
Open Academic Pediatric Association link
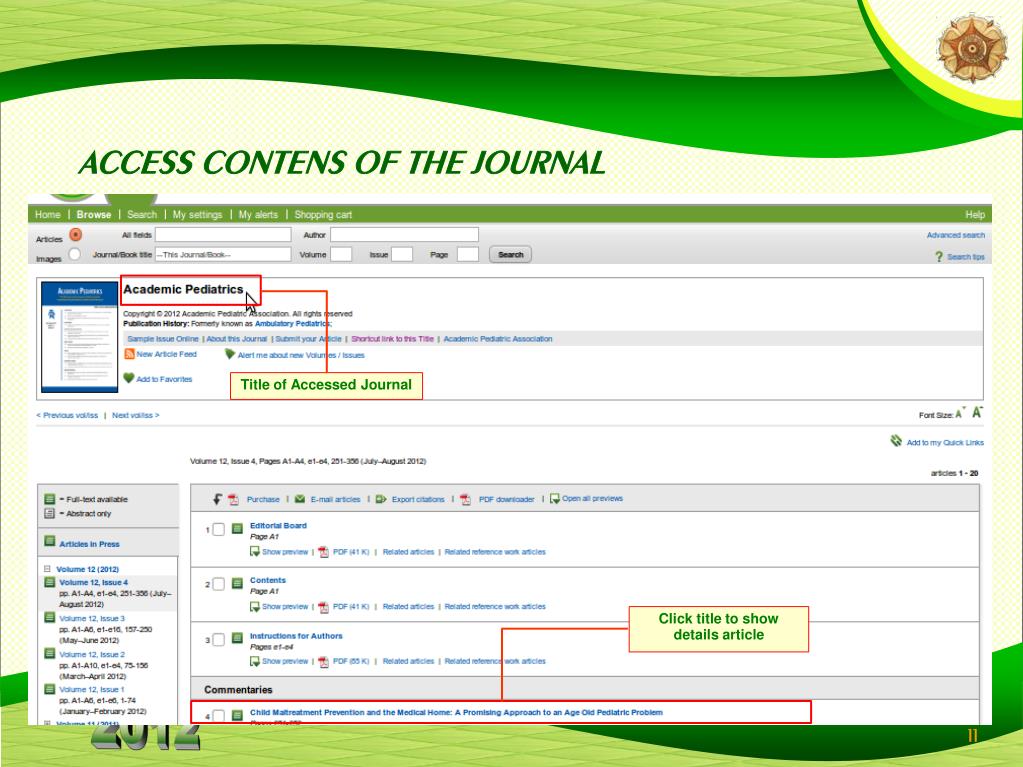coord(498,339)
